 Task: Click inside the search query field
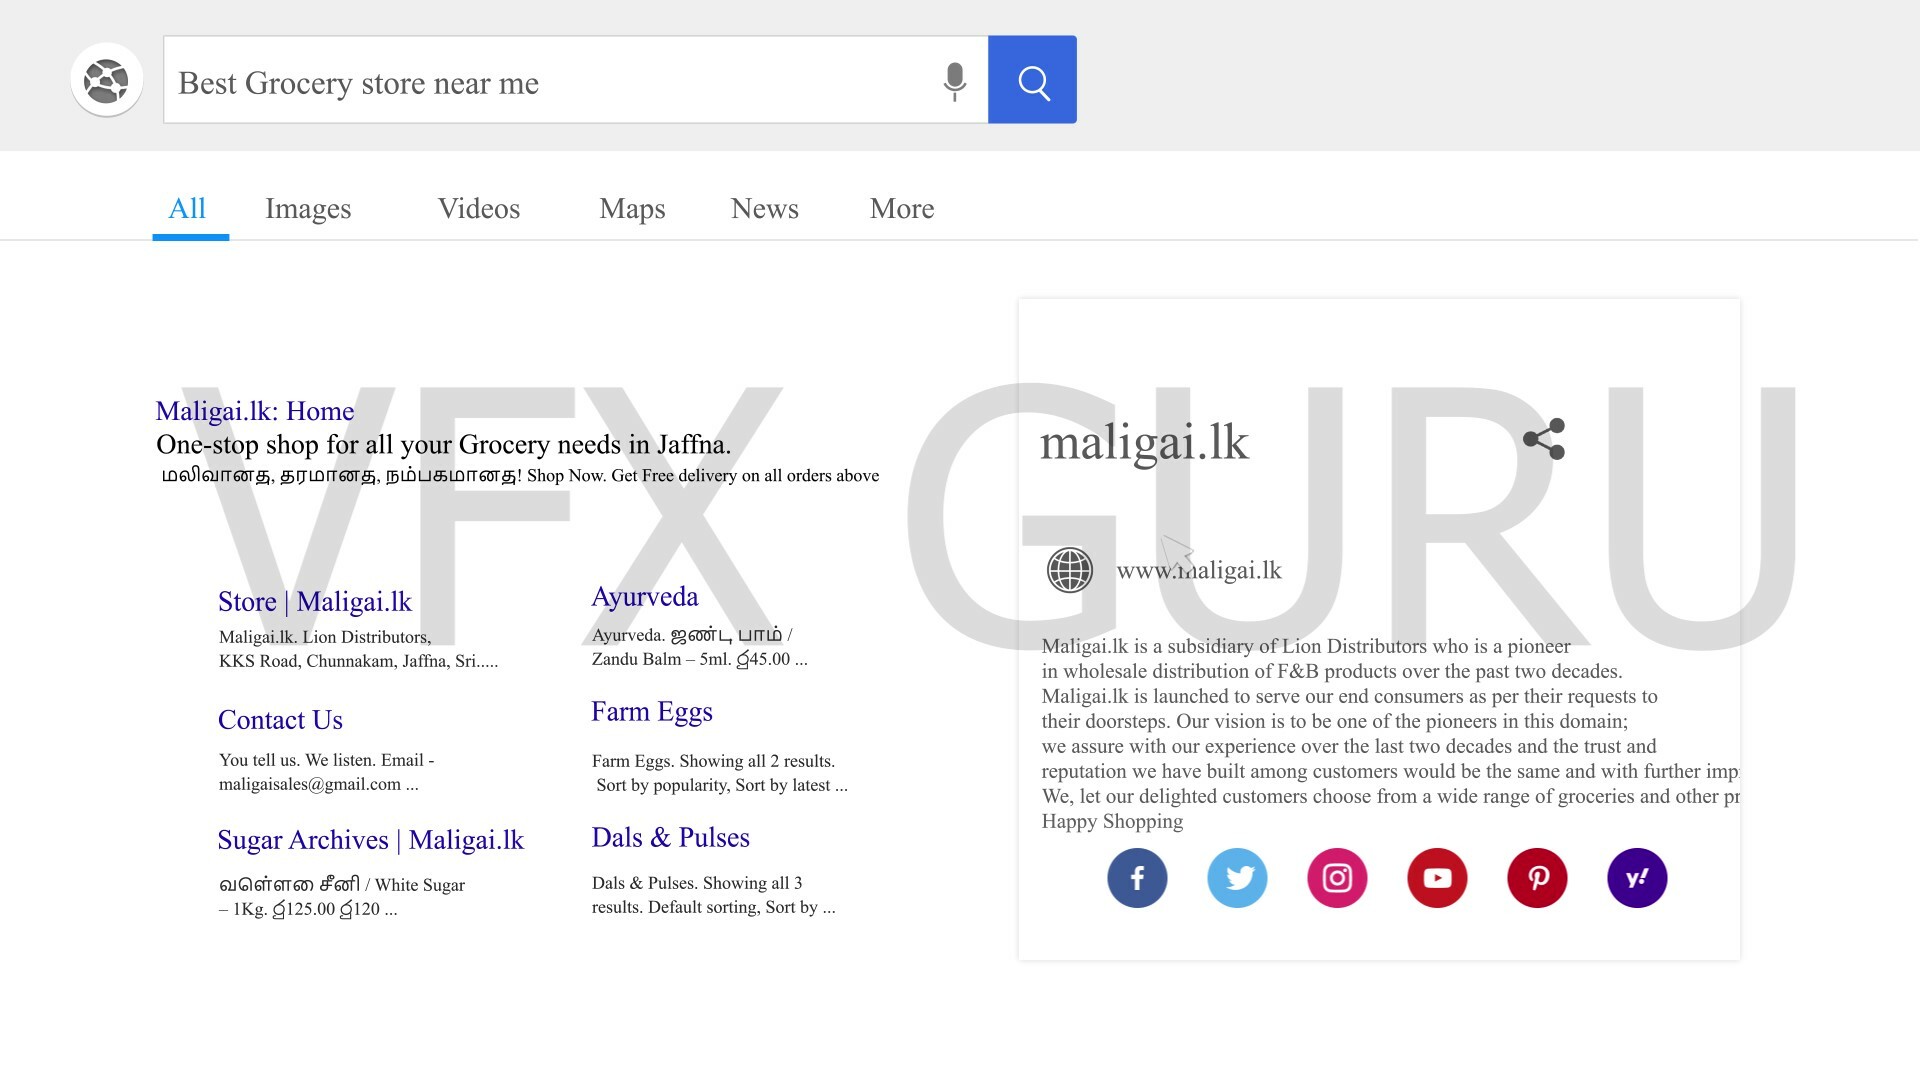pyautogui.click(x=540, y=82)
